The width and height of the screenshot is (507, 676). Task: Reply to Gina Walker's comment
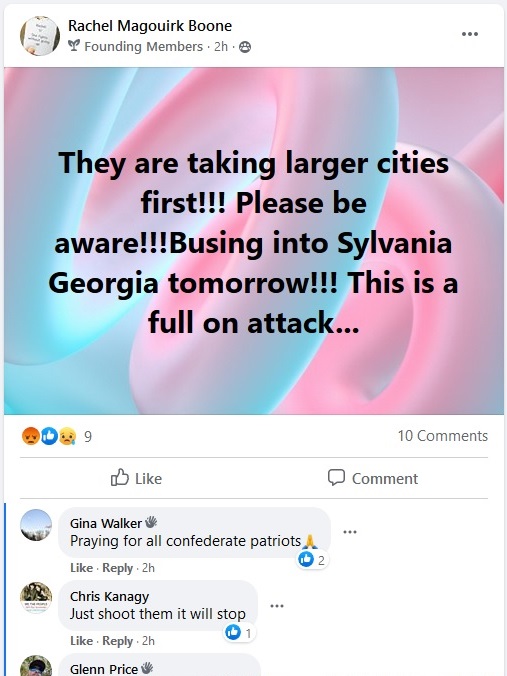117,568
